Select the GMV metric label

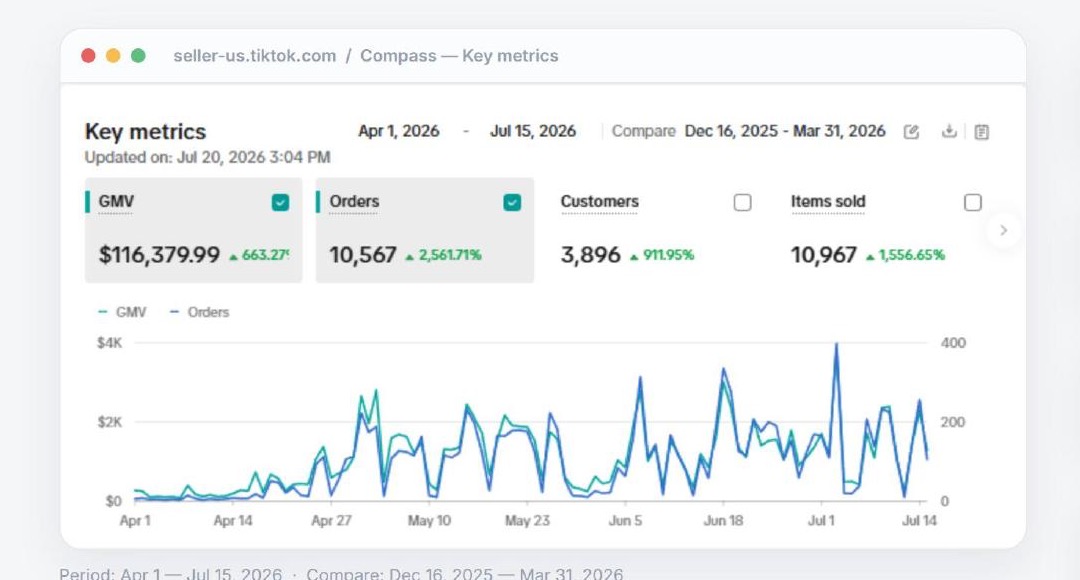click(116, 202)
